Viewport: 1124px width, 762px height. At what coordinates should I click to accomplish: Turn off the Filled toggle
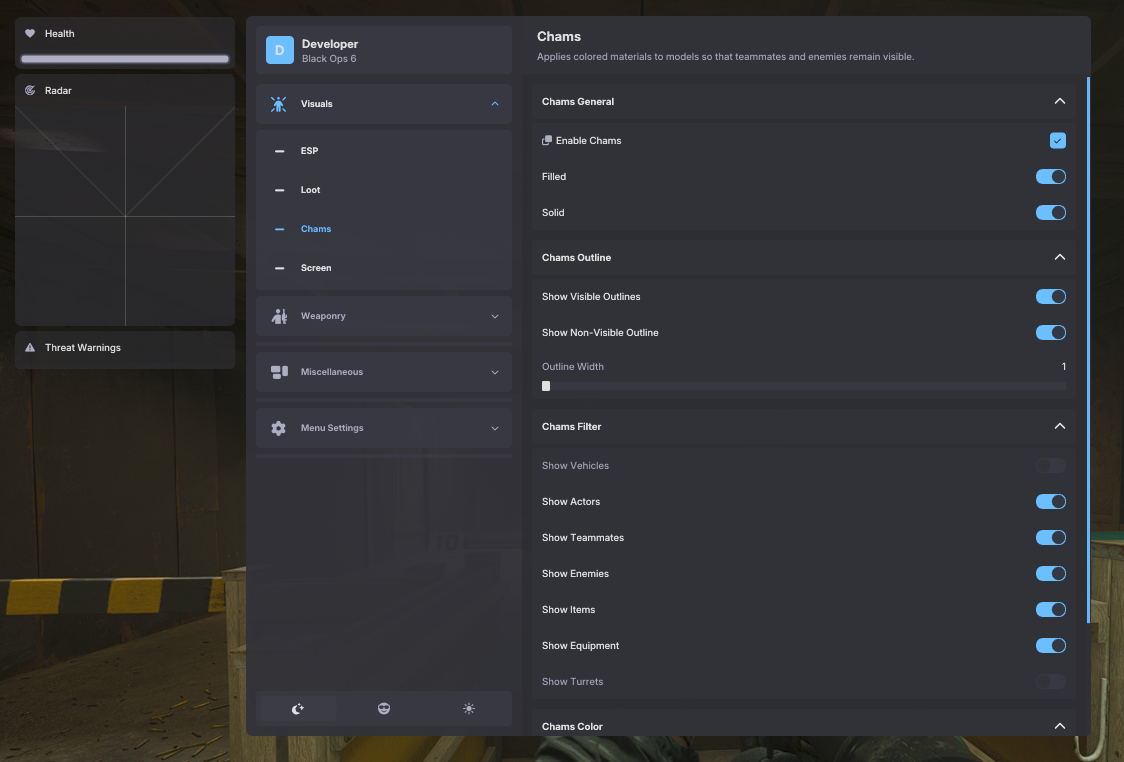(x=1050, y=177)
